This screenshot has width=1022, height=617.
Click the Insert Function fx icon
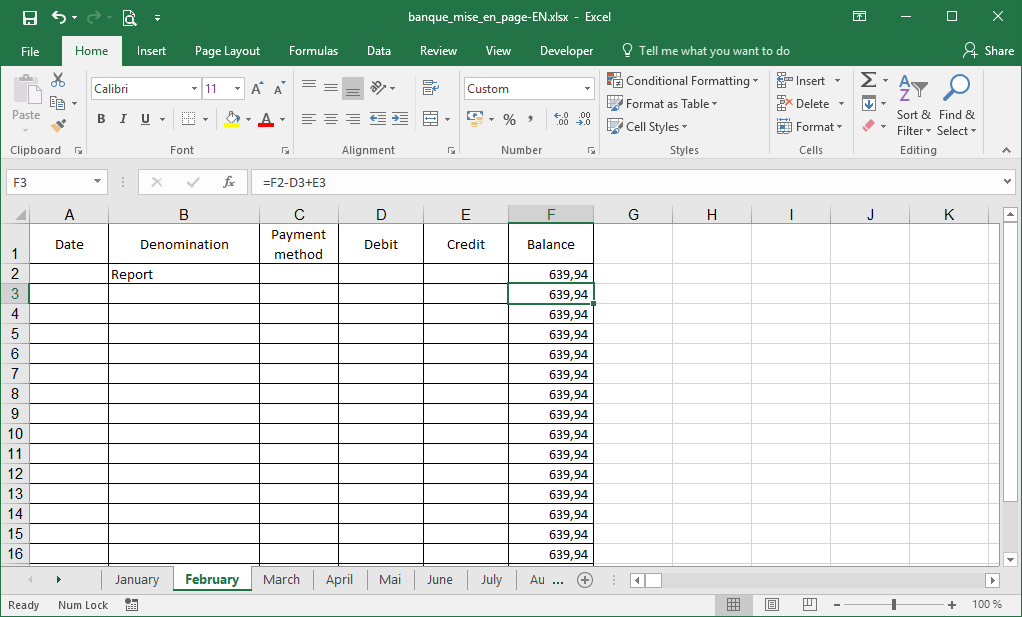click(229, 182)
